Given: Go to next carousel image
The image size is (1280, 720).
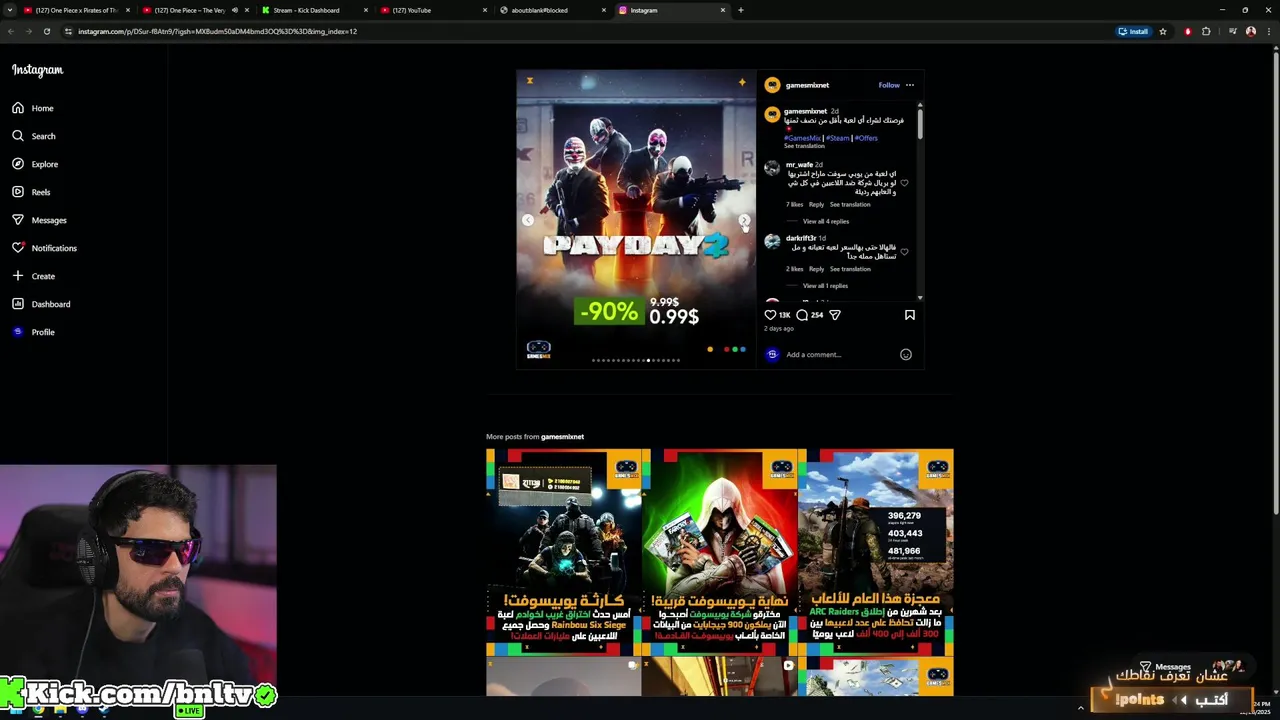Looking at the screenshot, I should coord(744,220).
